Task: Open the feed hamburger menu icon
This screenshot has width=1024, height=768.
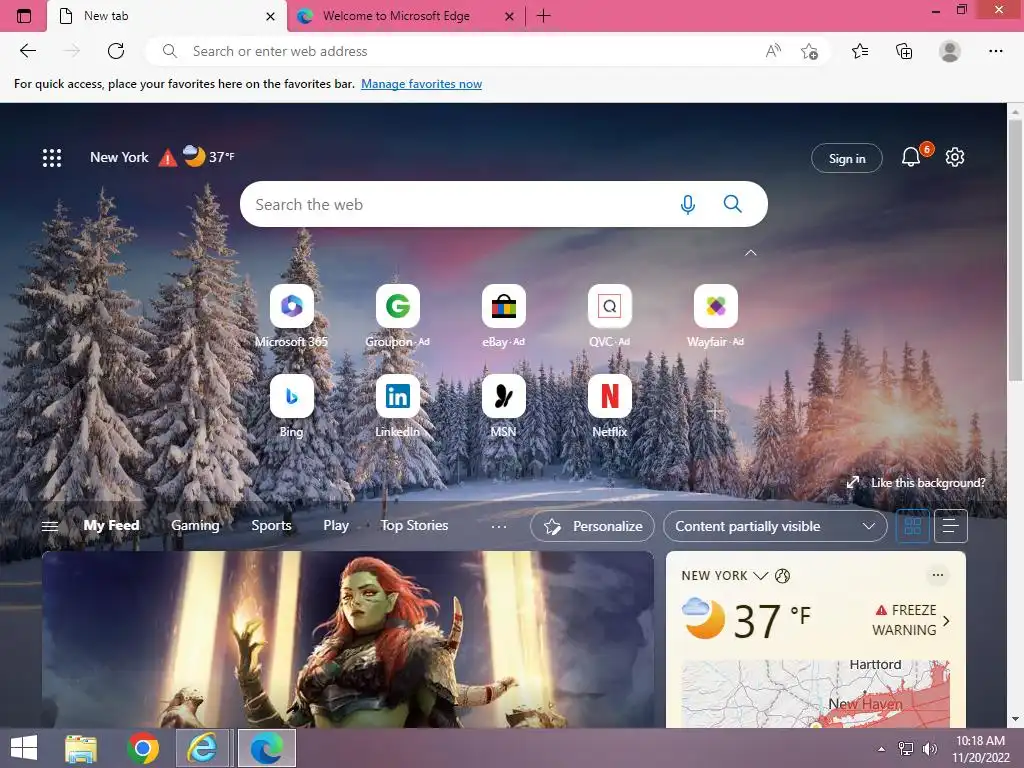Action: [50, 526]
